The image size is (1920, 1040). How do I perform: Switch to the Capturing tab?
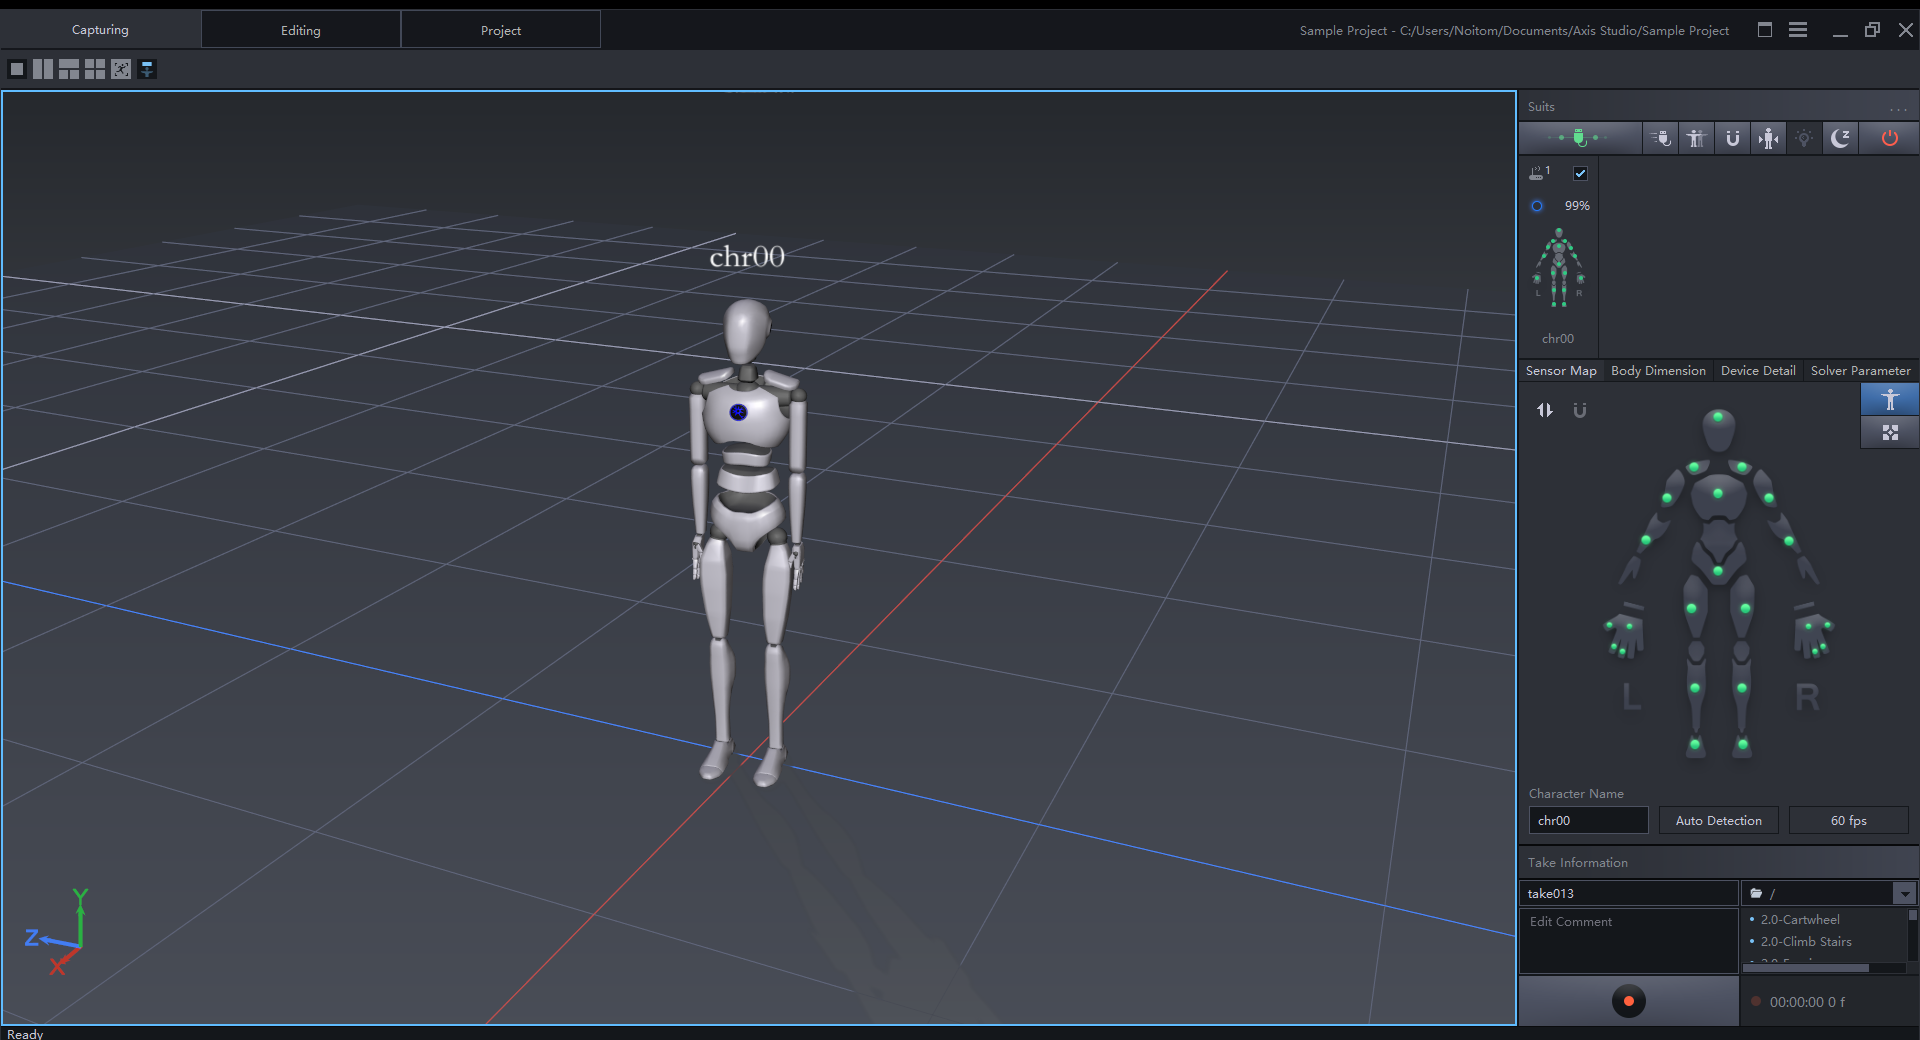click(100, 30)
